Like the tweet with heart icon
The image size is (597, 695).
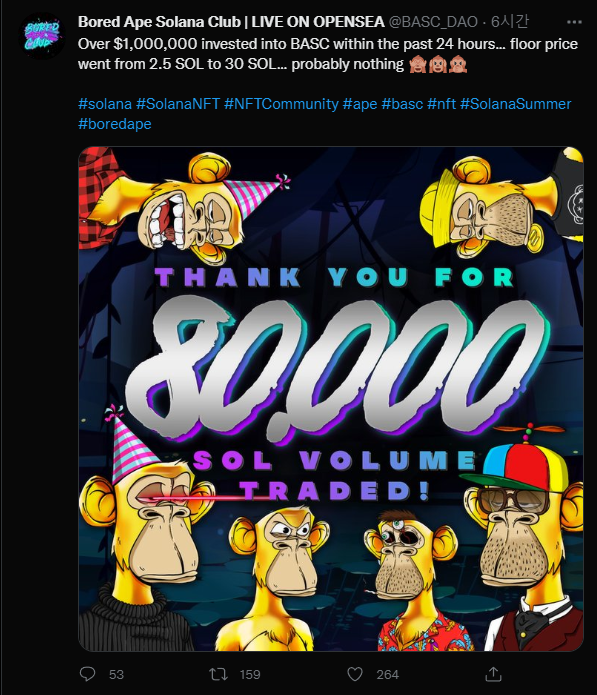point(355,674)
